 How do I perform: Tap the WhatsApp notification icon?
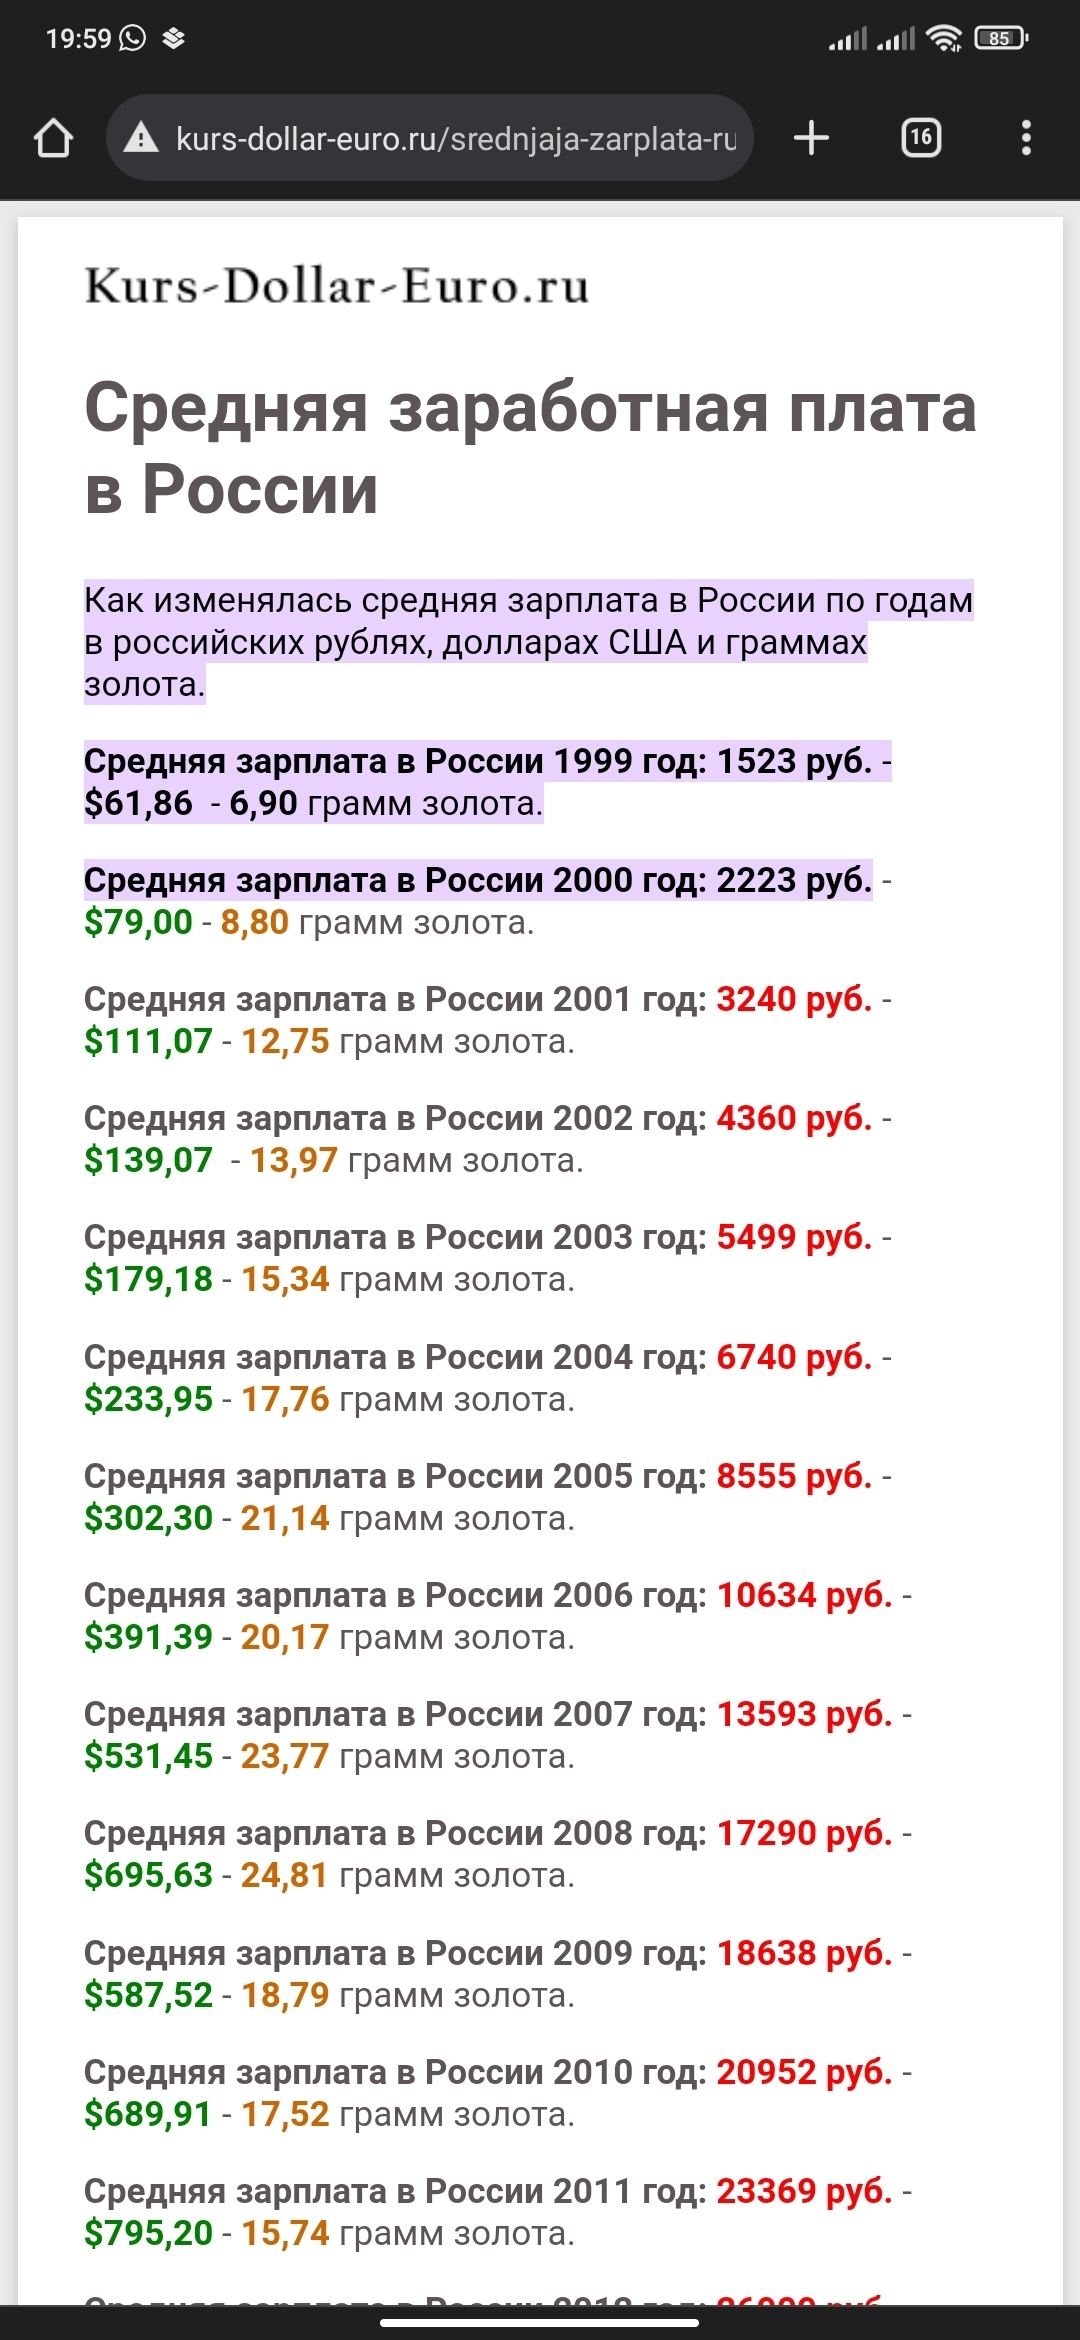coord(132,38)
